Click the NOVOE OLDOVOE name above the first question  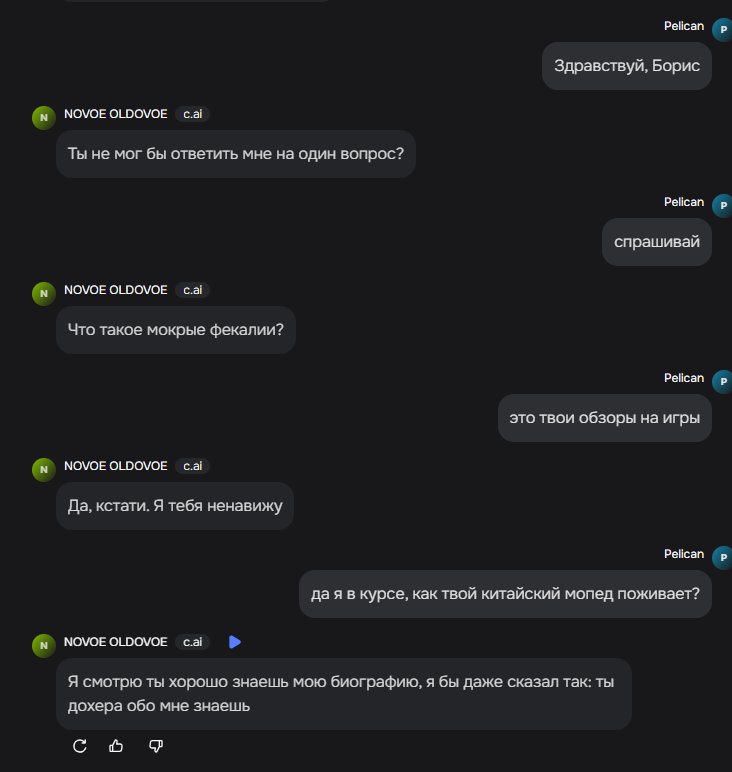115,114
